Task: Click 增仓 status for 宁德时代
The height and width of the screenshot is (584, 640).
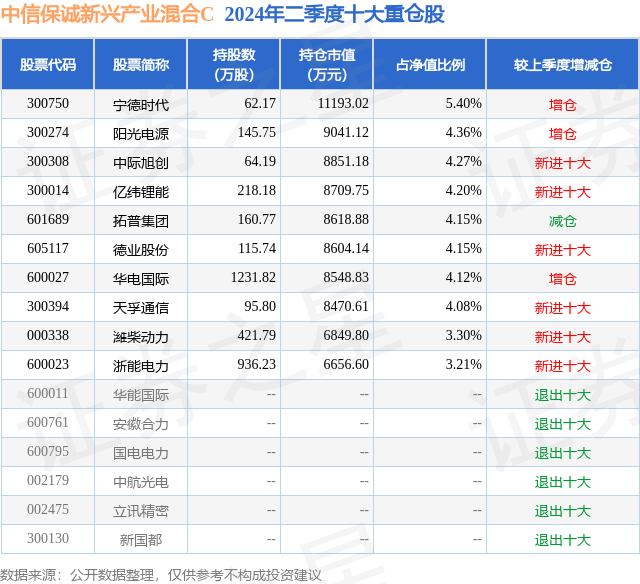Action: [563, 105]
